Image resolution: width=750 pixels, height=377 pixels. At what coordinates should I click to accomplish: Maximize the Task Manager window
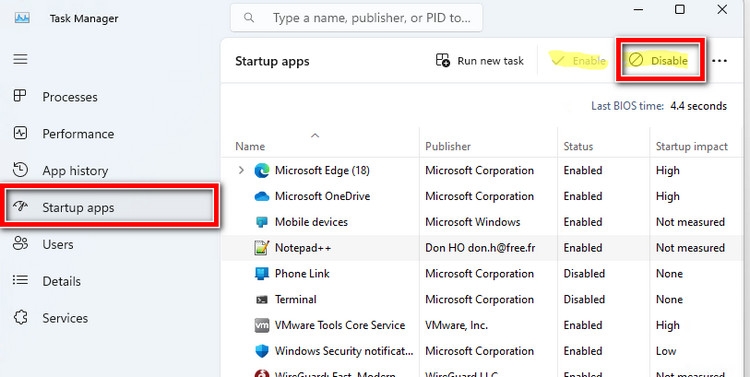click(x=680, y=10)
